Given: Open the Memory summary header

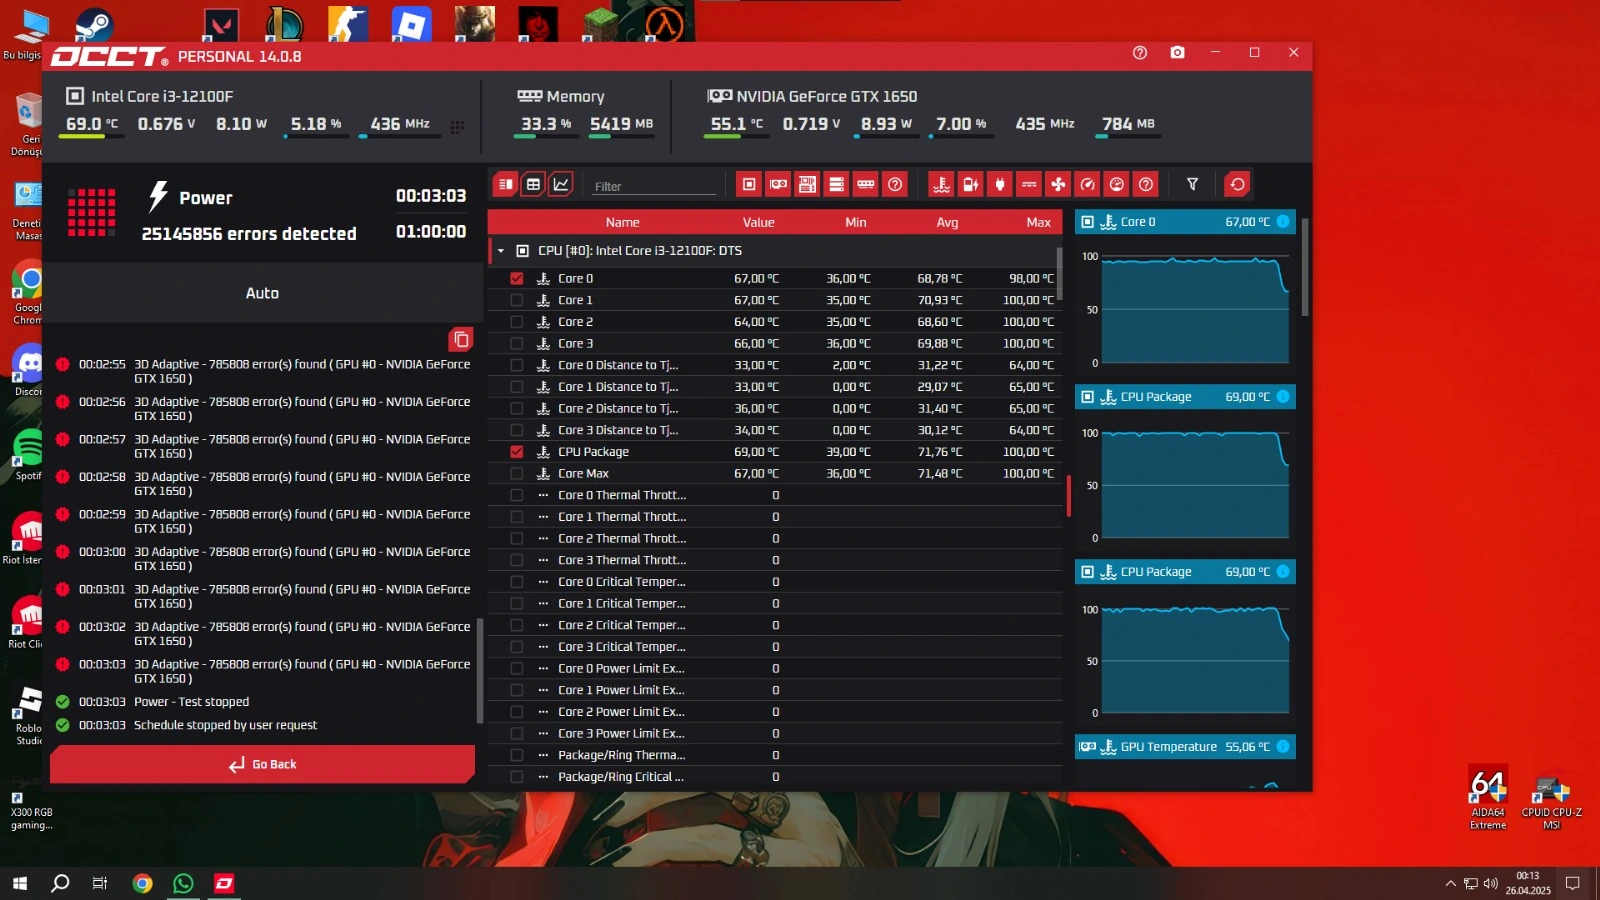Looking at the screenshot, I should click(x=561, y=96).
